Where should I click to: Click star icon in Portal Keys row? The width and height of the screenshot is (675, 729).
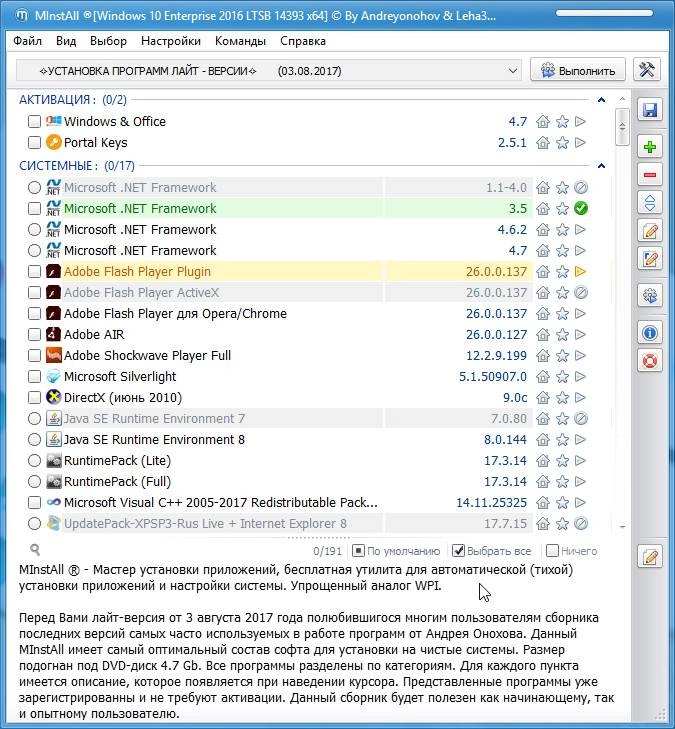(x=562, y=143)
